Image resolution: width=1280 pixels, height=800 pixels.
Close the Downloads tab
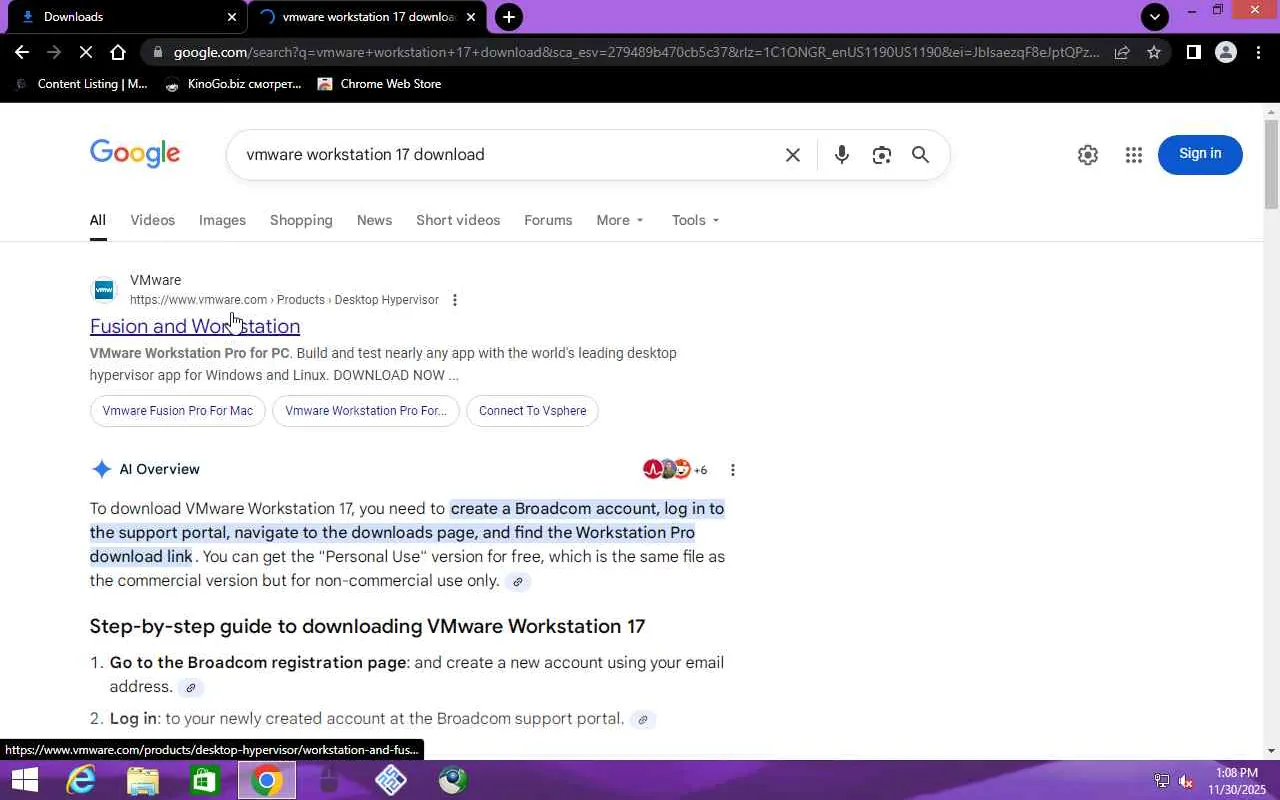tap(232, 17)
